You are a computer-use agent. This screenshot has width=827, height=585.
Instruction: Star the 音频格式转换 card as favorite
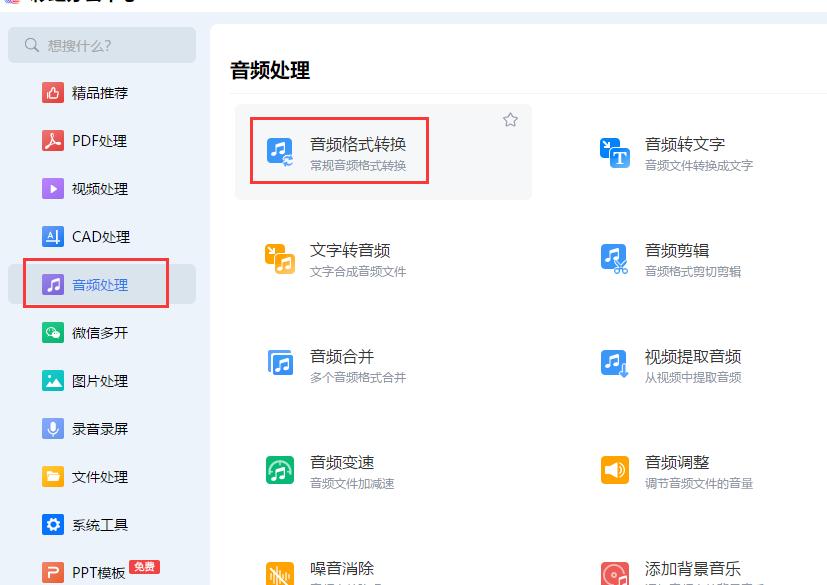(x=510, y=119)
